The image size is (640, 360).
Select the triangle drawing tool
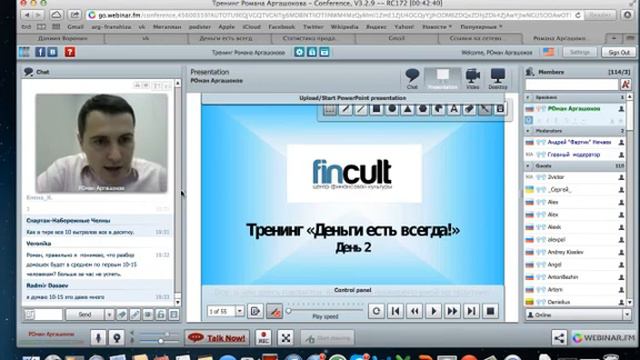pos(407,109)
